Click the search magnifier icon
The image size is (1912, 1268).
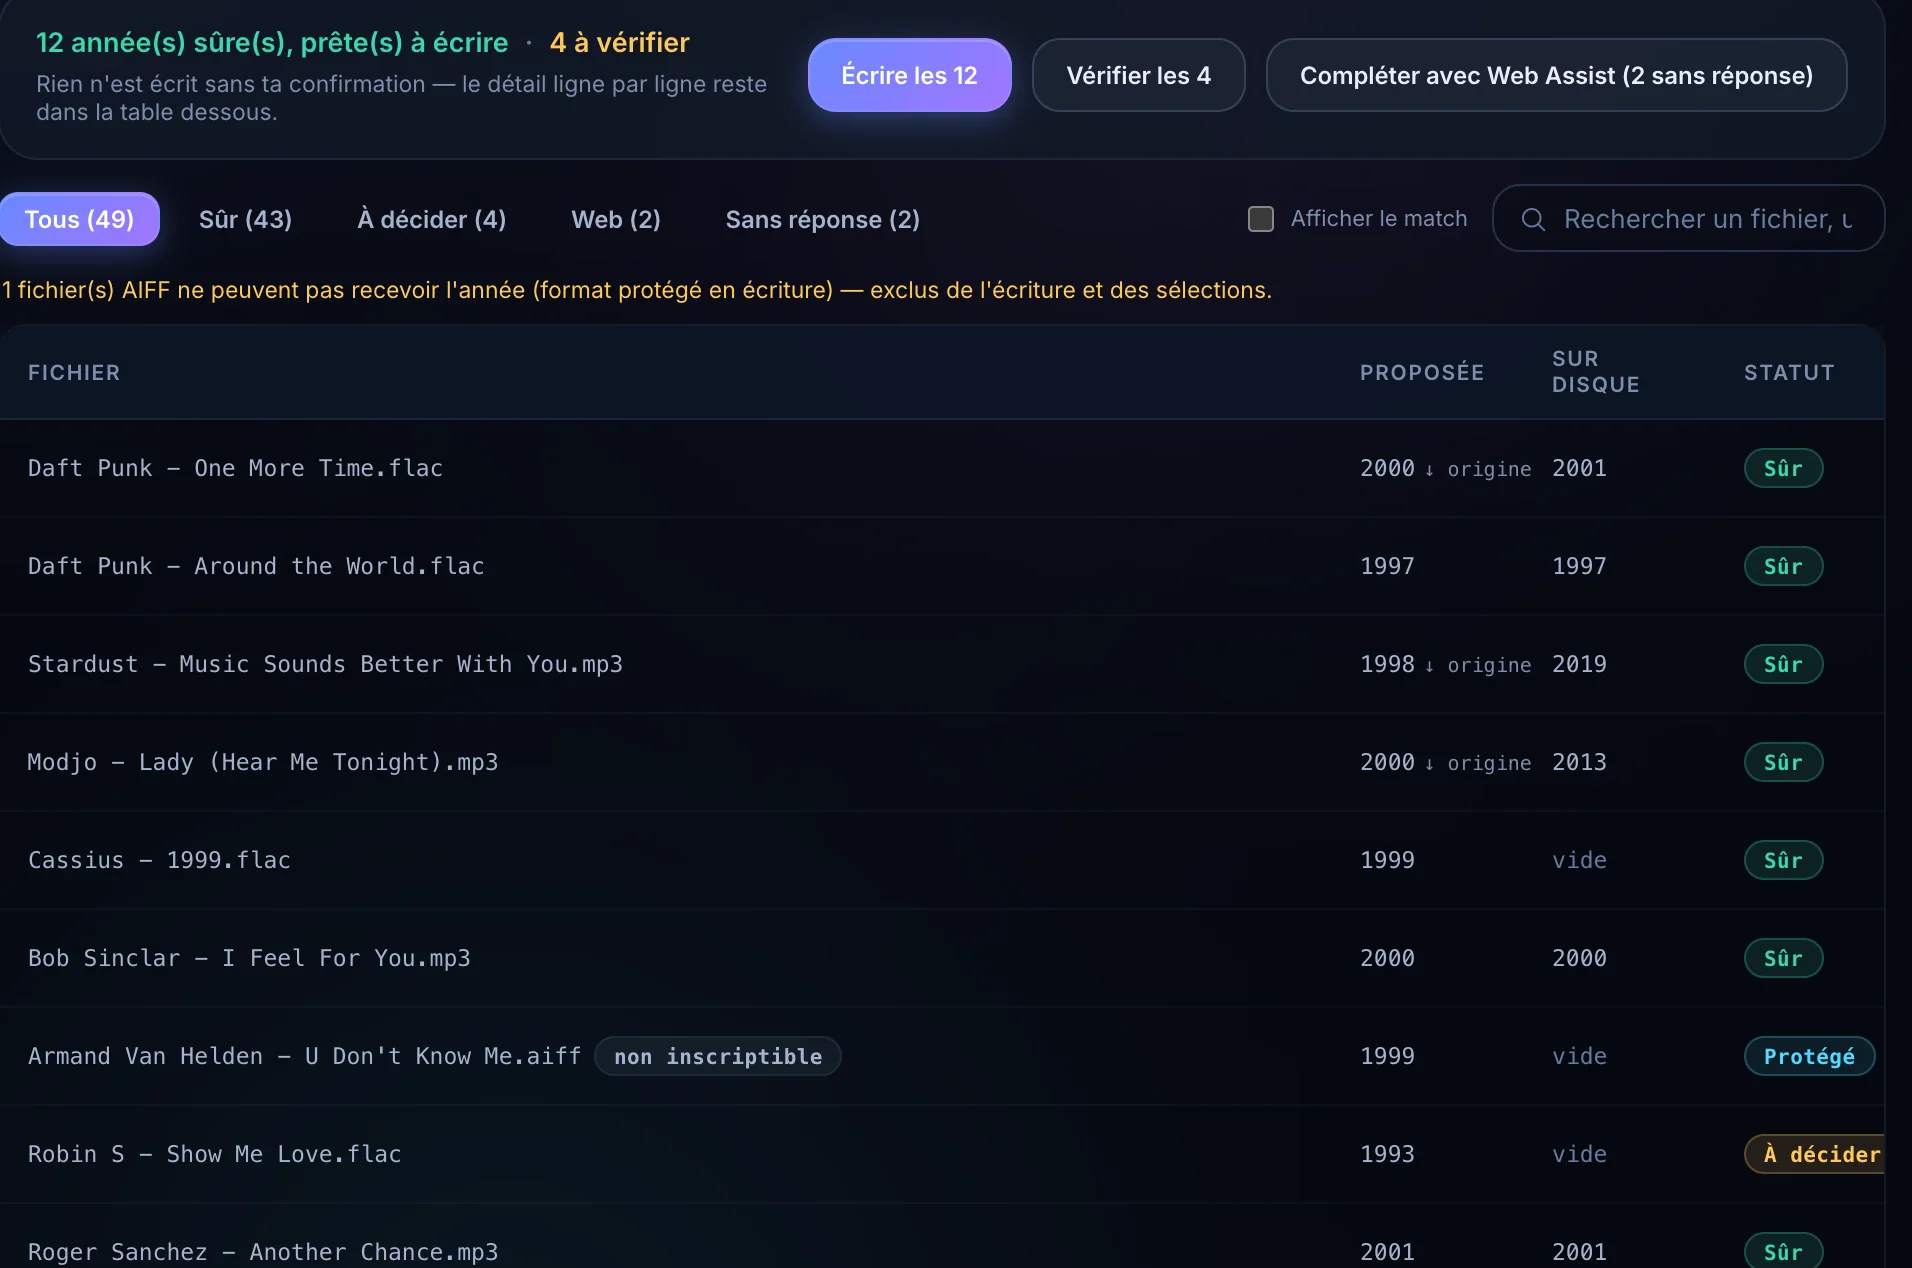1533,219
